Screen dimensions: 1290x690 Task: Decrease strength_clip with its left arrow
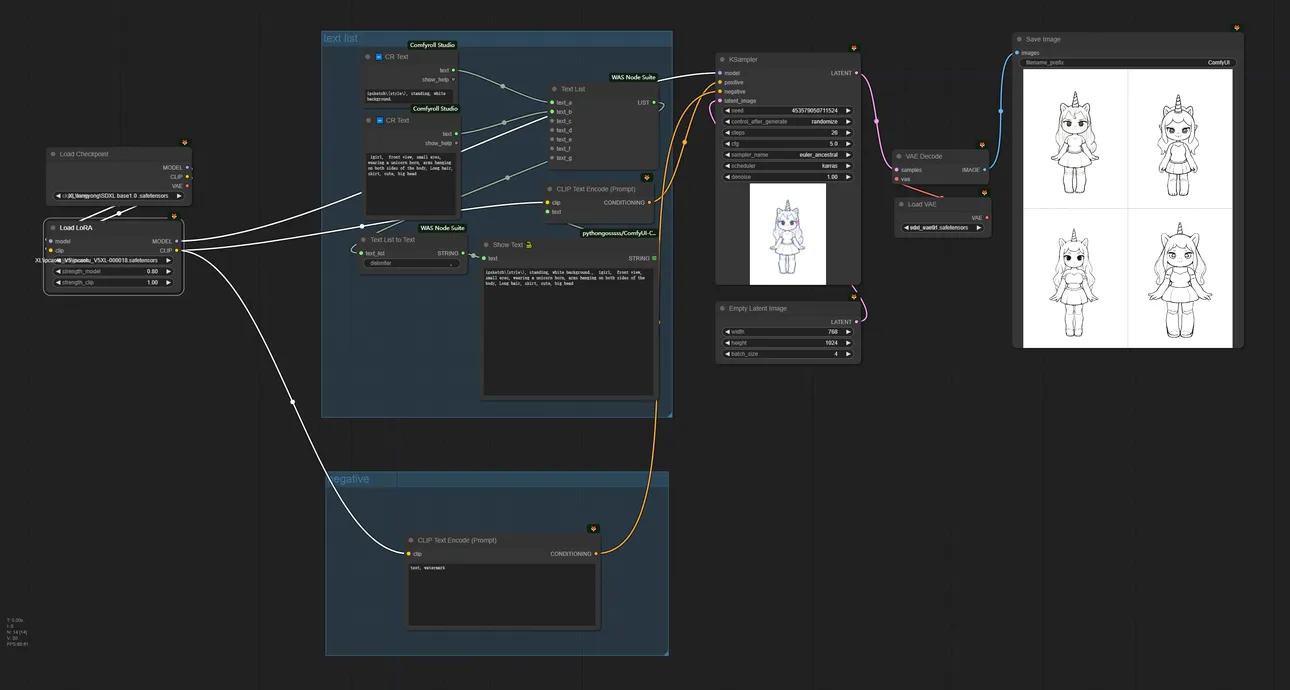59,283
